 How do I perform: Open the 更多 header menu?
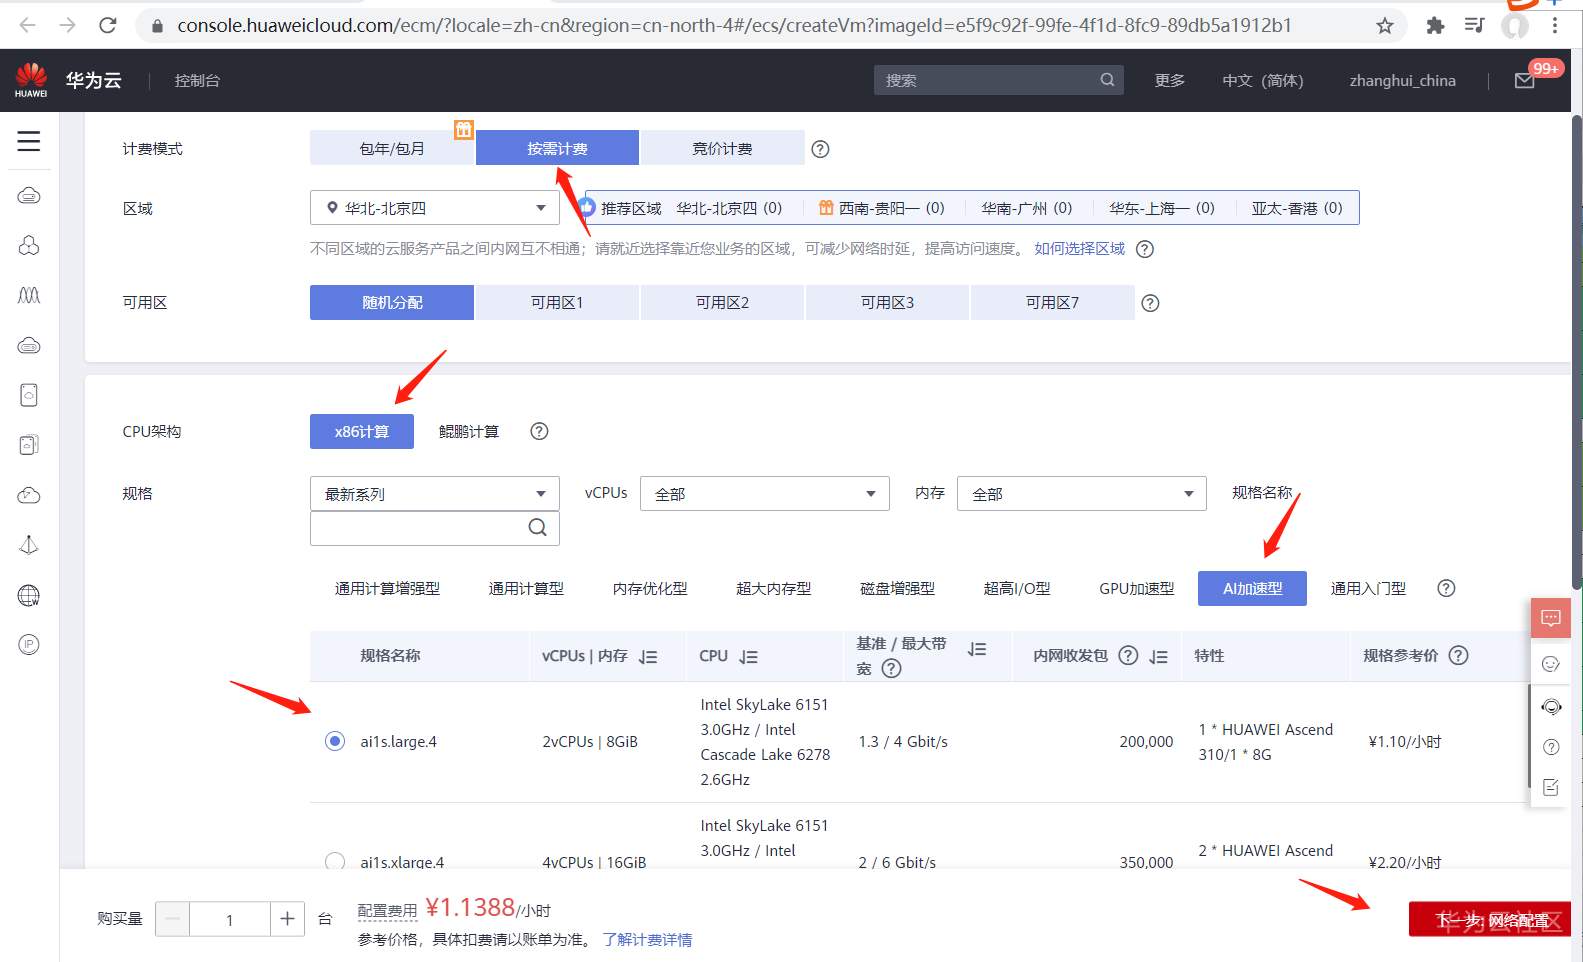coord(1170,81)
